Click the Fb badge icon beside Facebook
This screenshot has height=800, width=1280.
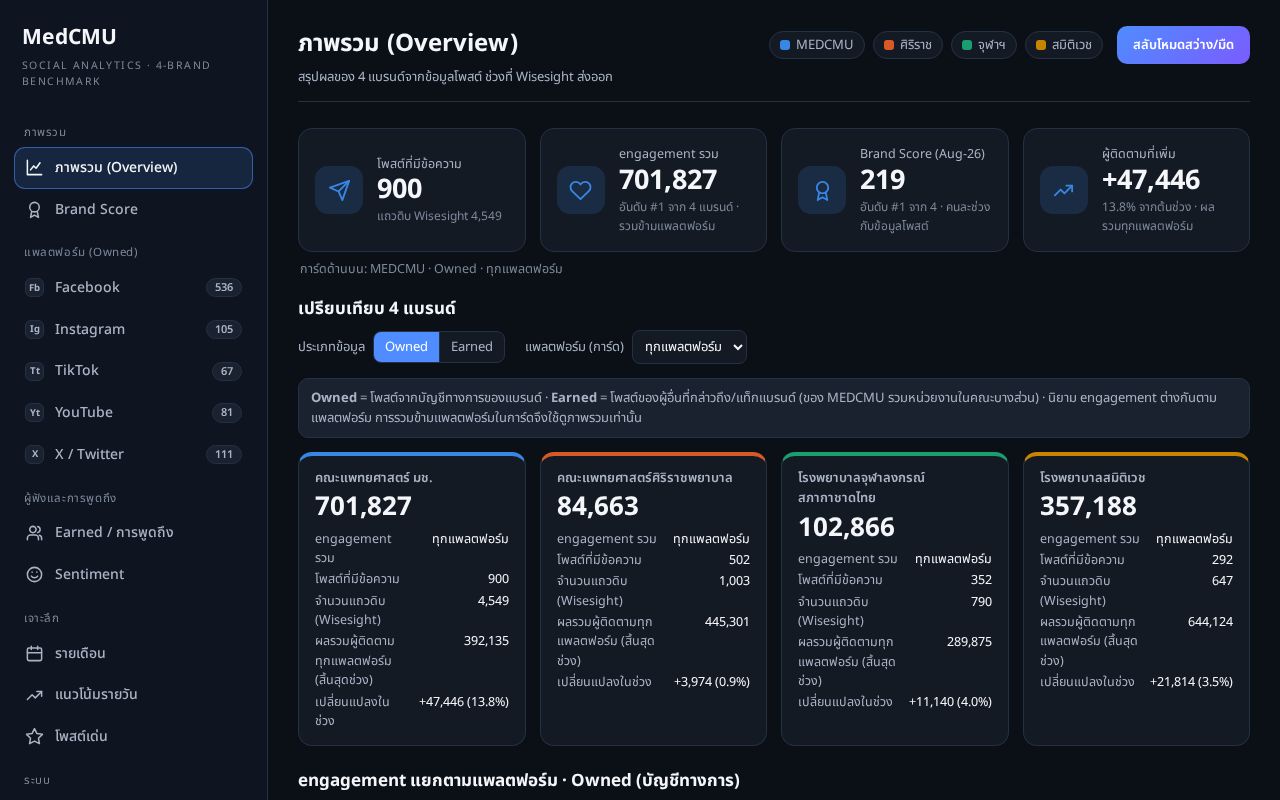pos(35,288)
